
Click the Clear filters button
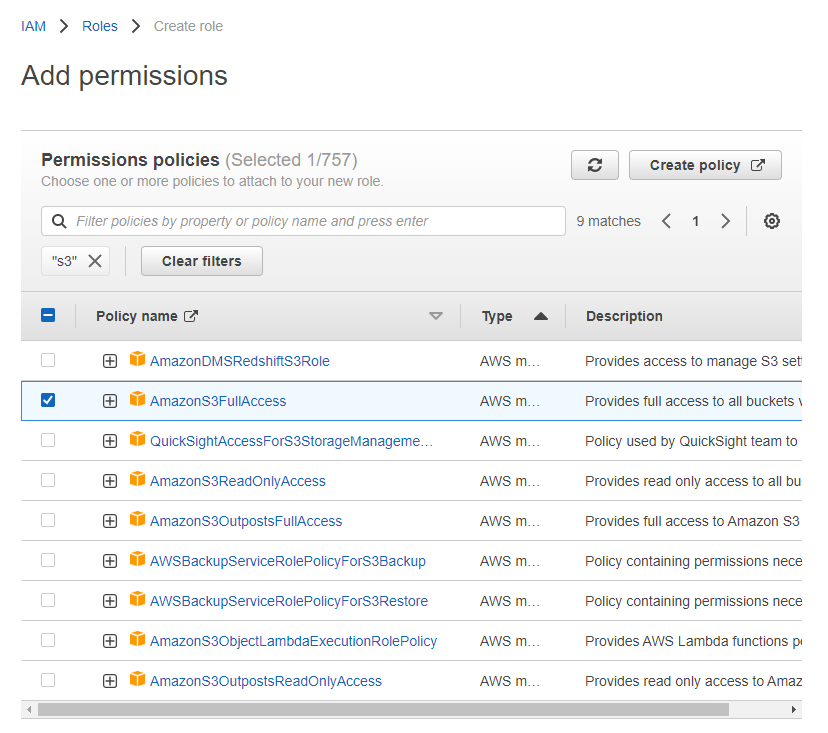click(202, 261)
